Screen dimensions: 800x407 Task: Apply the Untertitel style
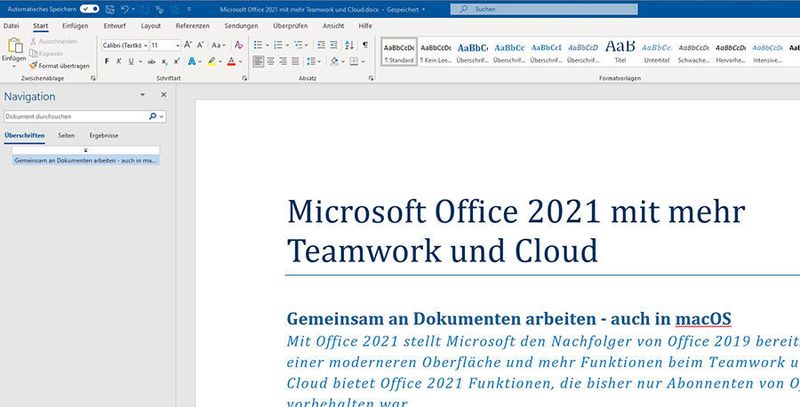pyautogui.click(x=657, y=52)
